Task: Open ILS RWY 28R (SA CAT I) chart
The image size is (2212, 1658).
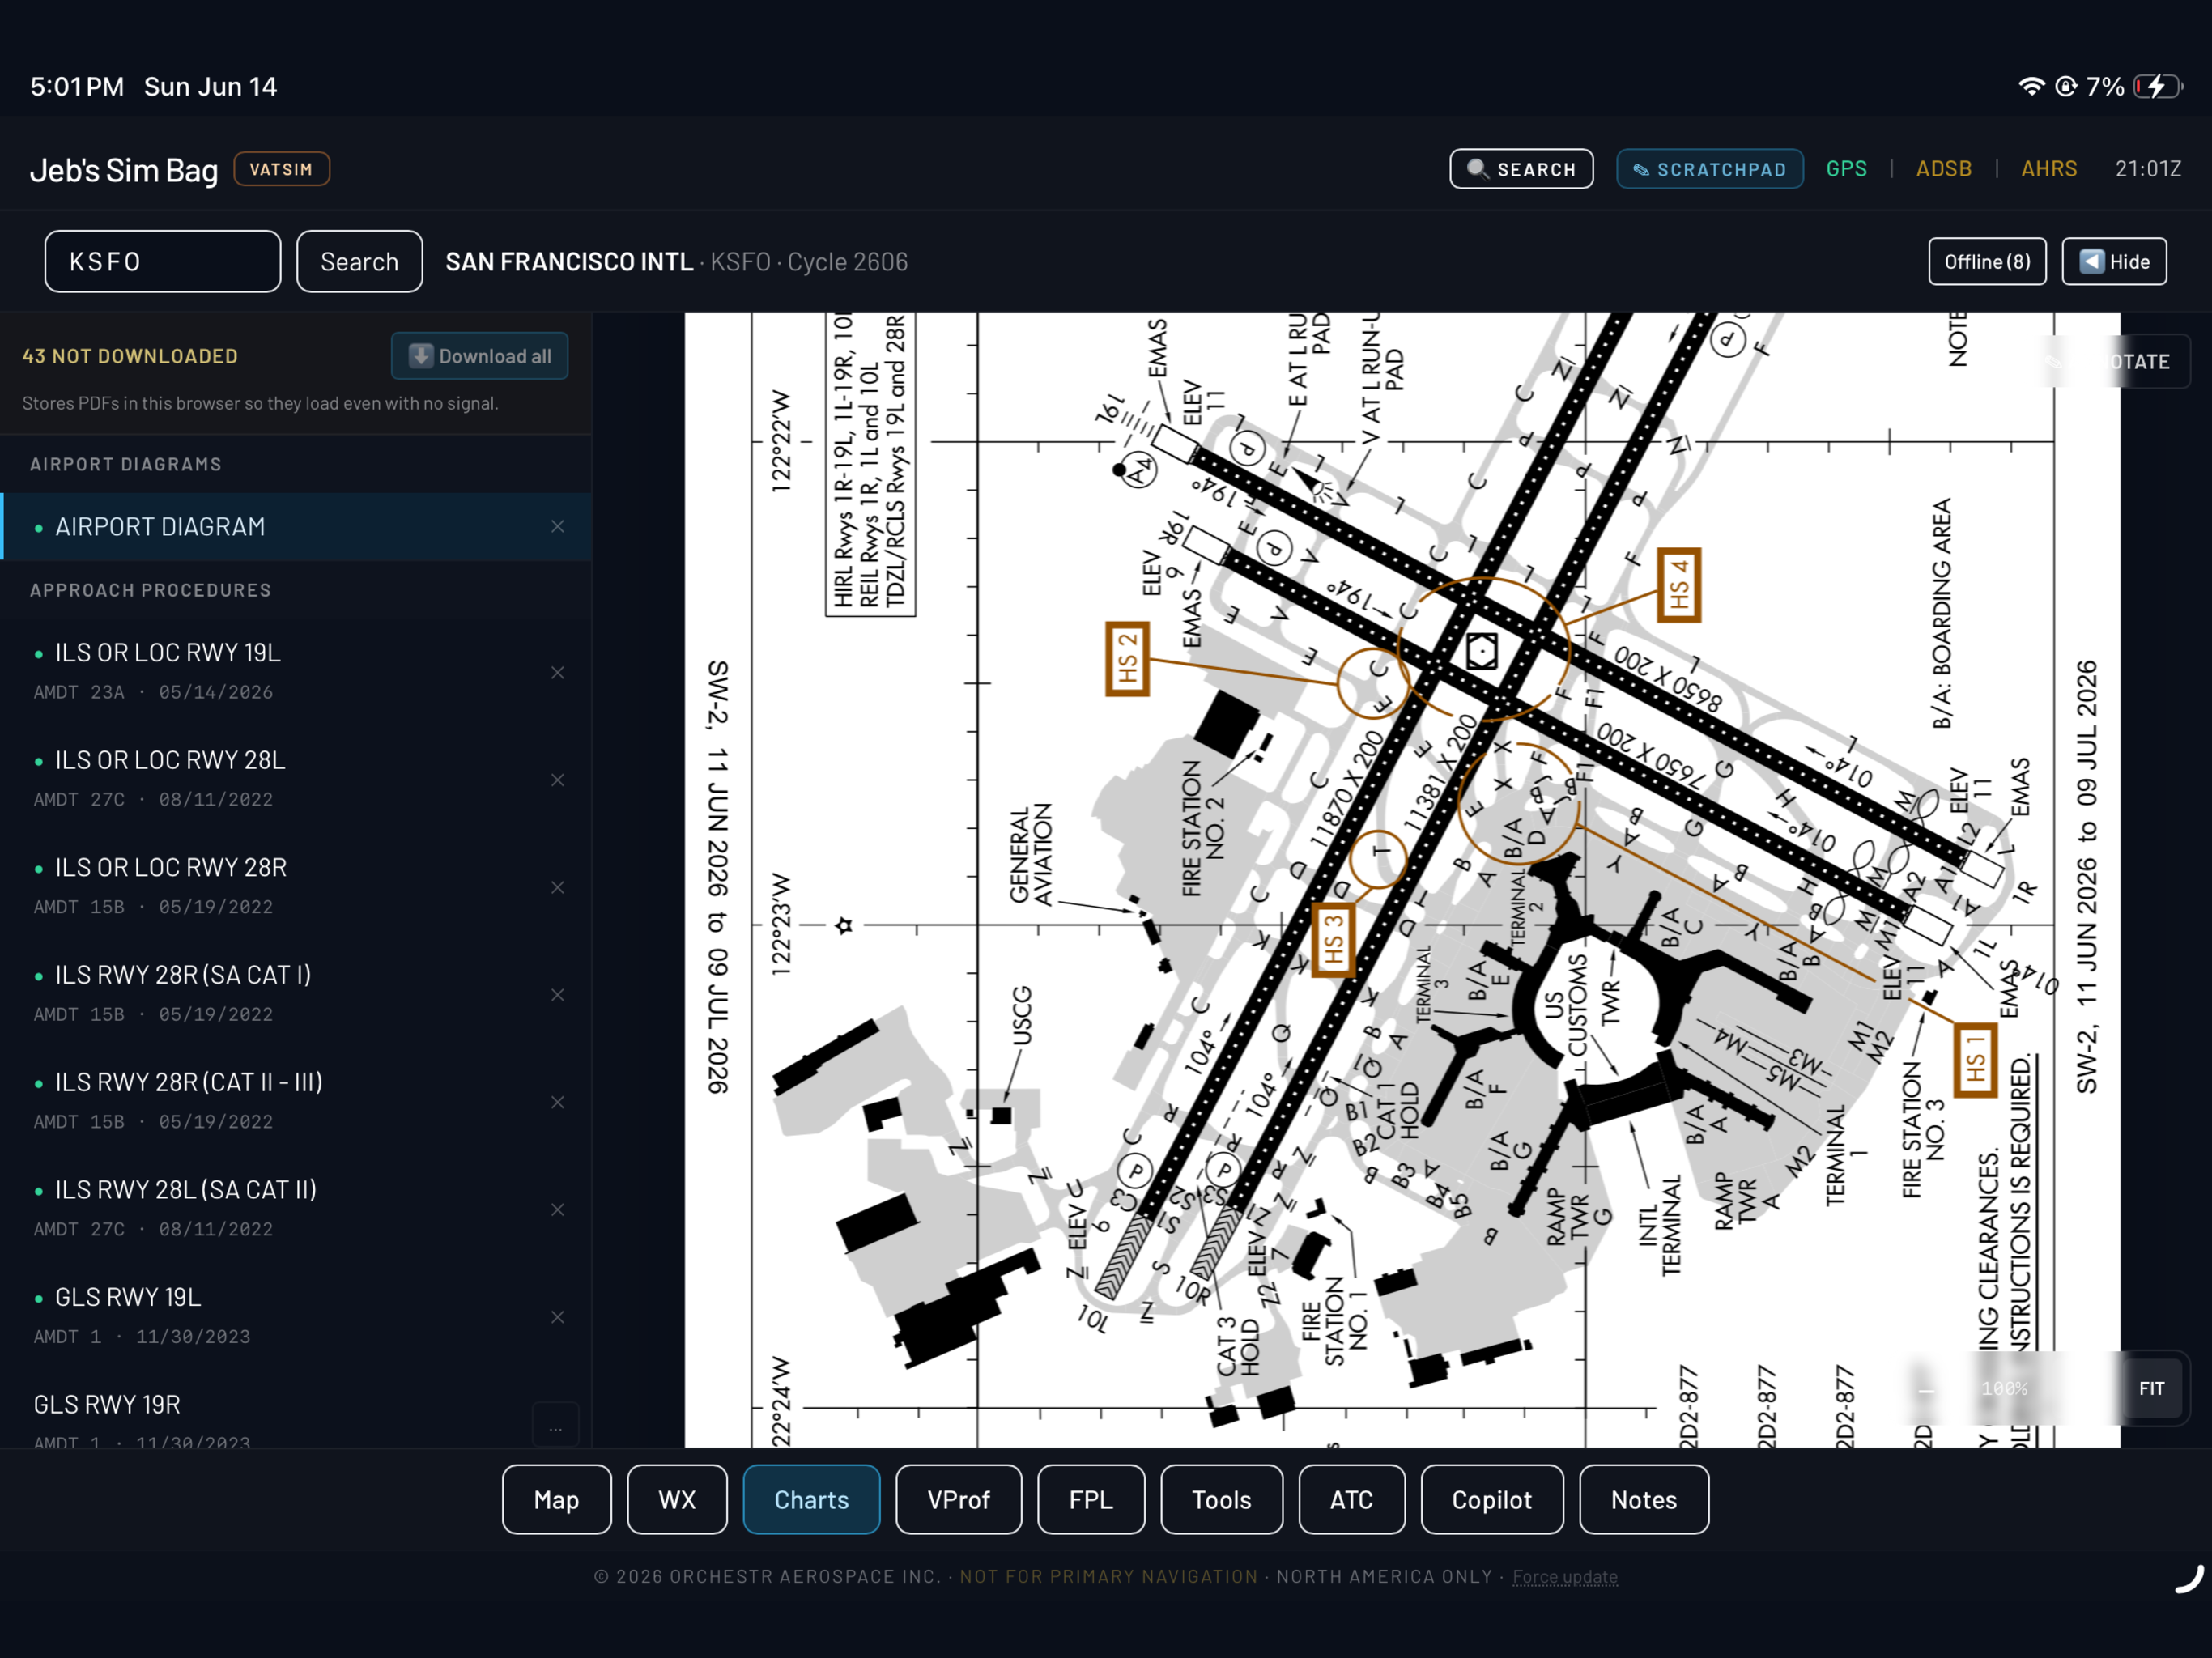Action: coord(296,993)
